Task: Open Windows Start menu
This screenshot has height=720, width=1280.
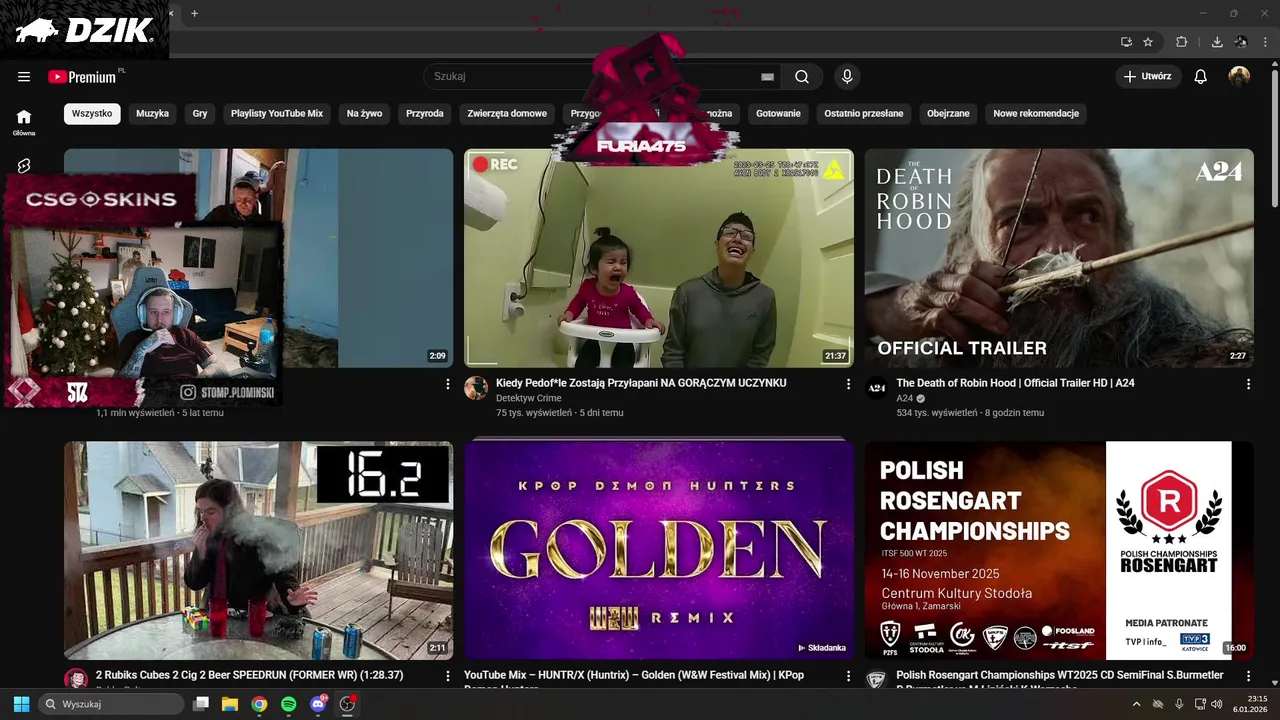Action: point(21,704)
